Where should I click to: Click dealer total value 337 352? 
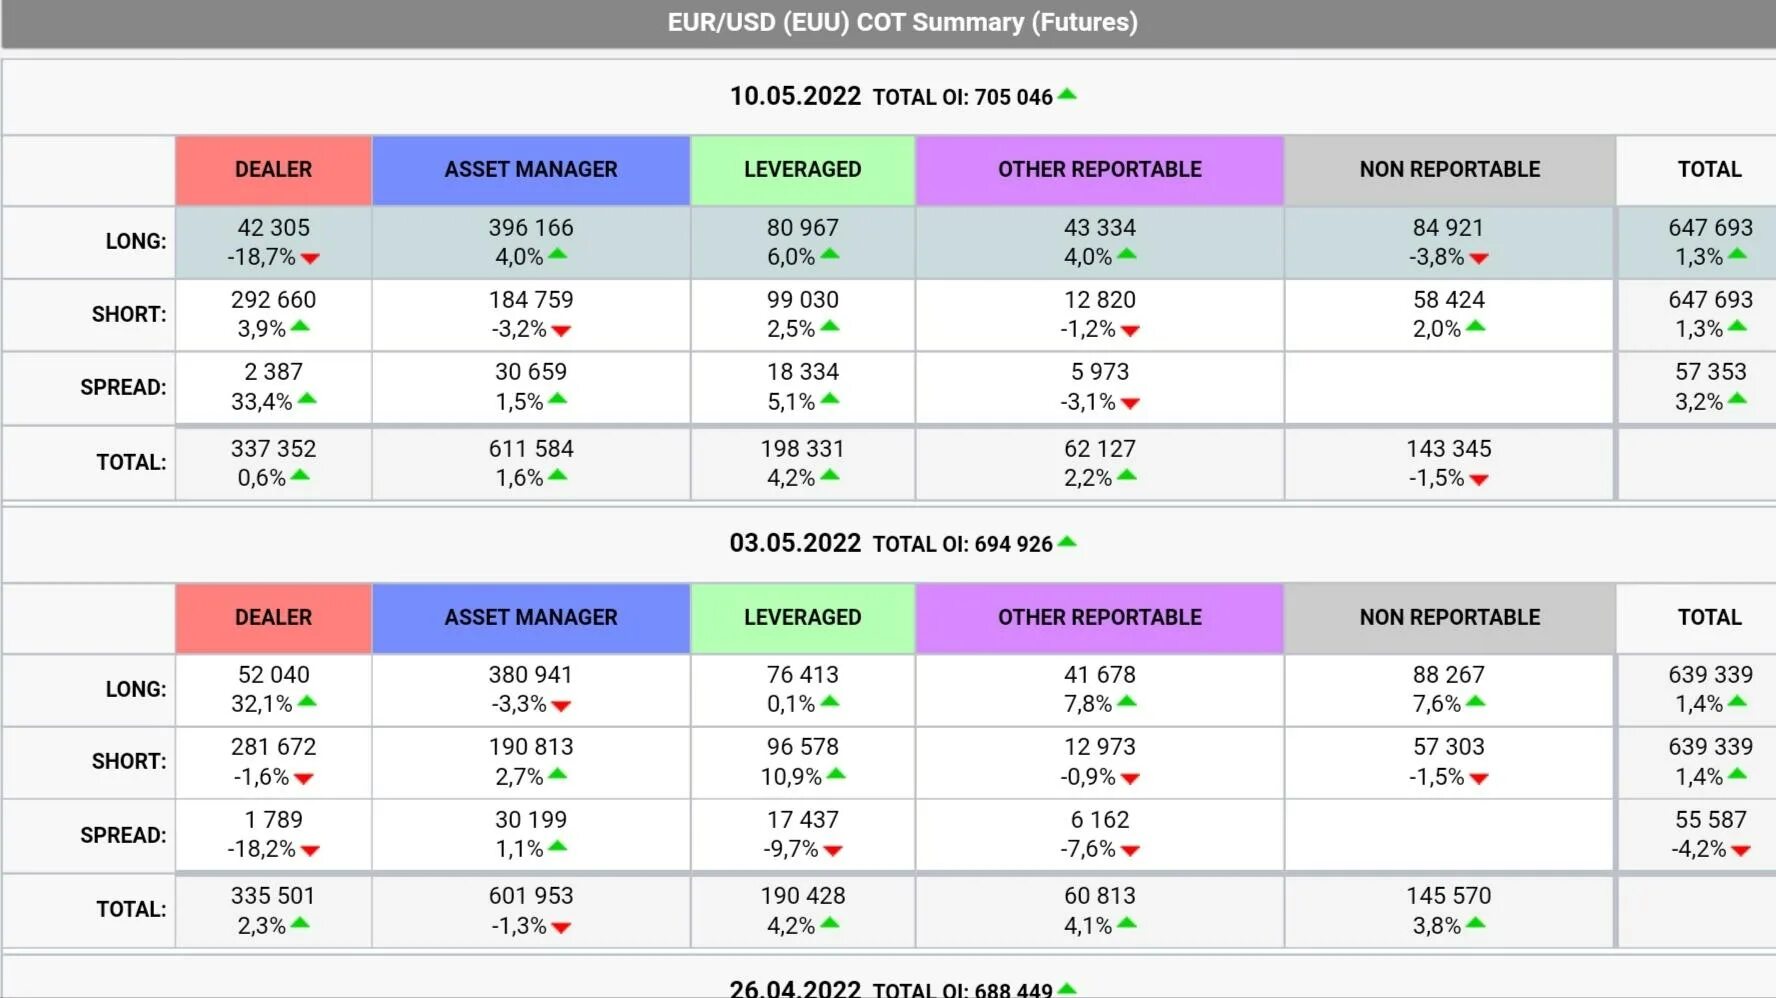pyautogui.click(x=274, y=449)
